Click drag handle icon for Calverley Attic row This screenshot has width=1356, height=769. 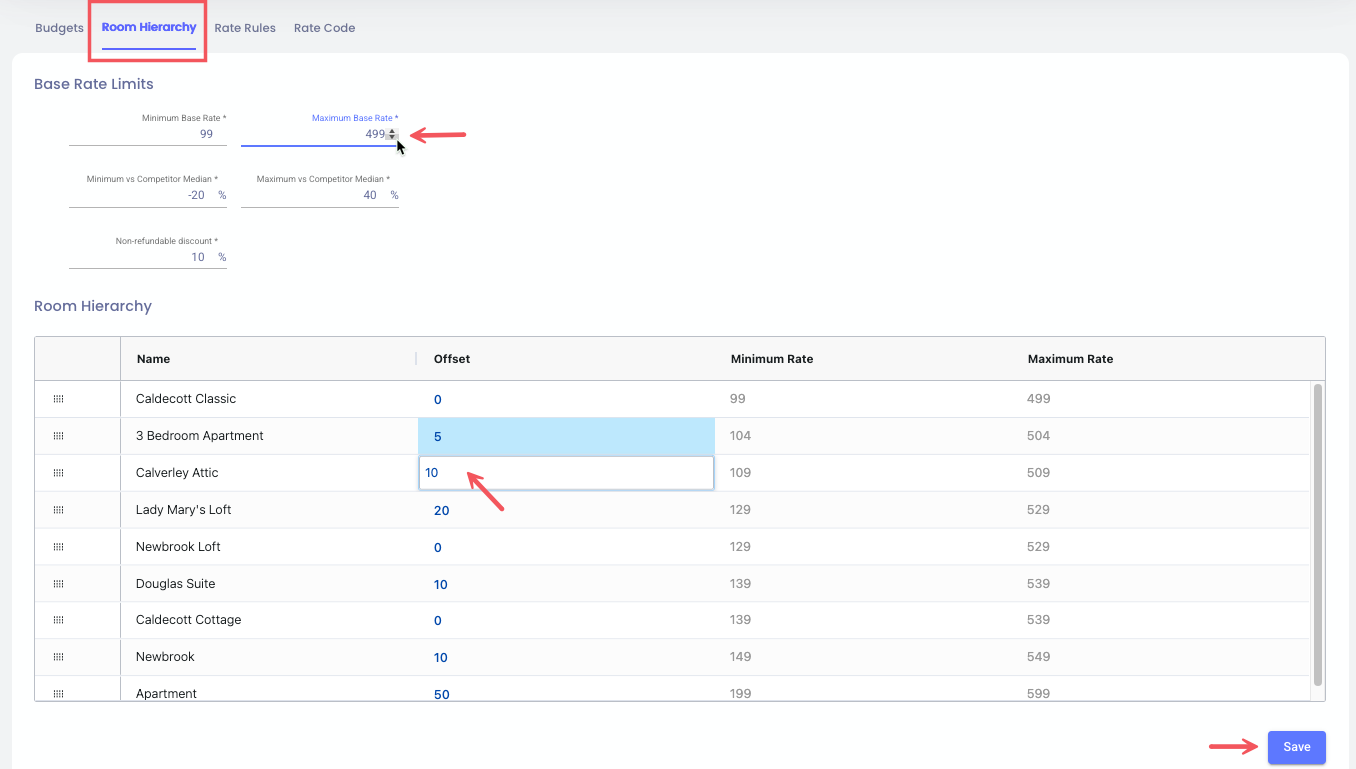58,473
